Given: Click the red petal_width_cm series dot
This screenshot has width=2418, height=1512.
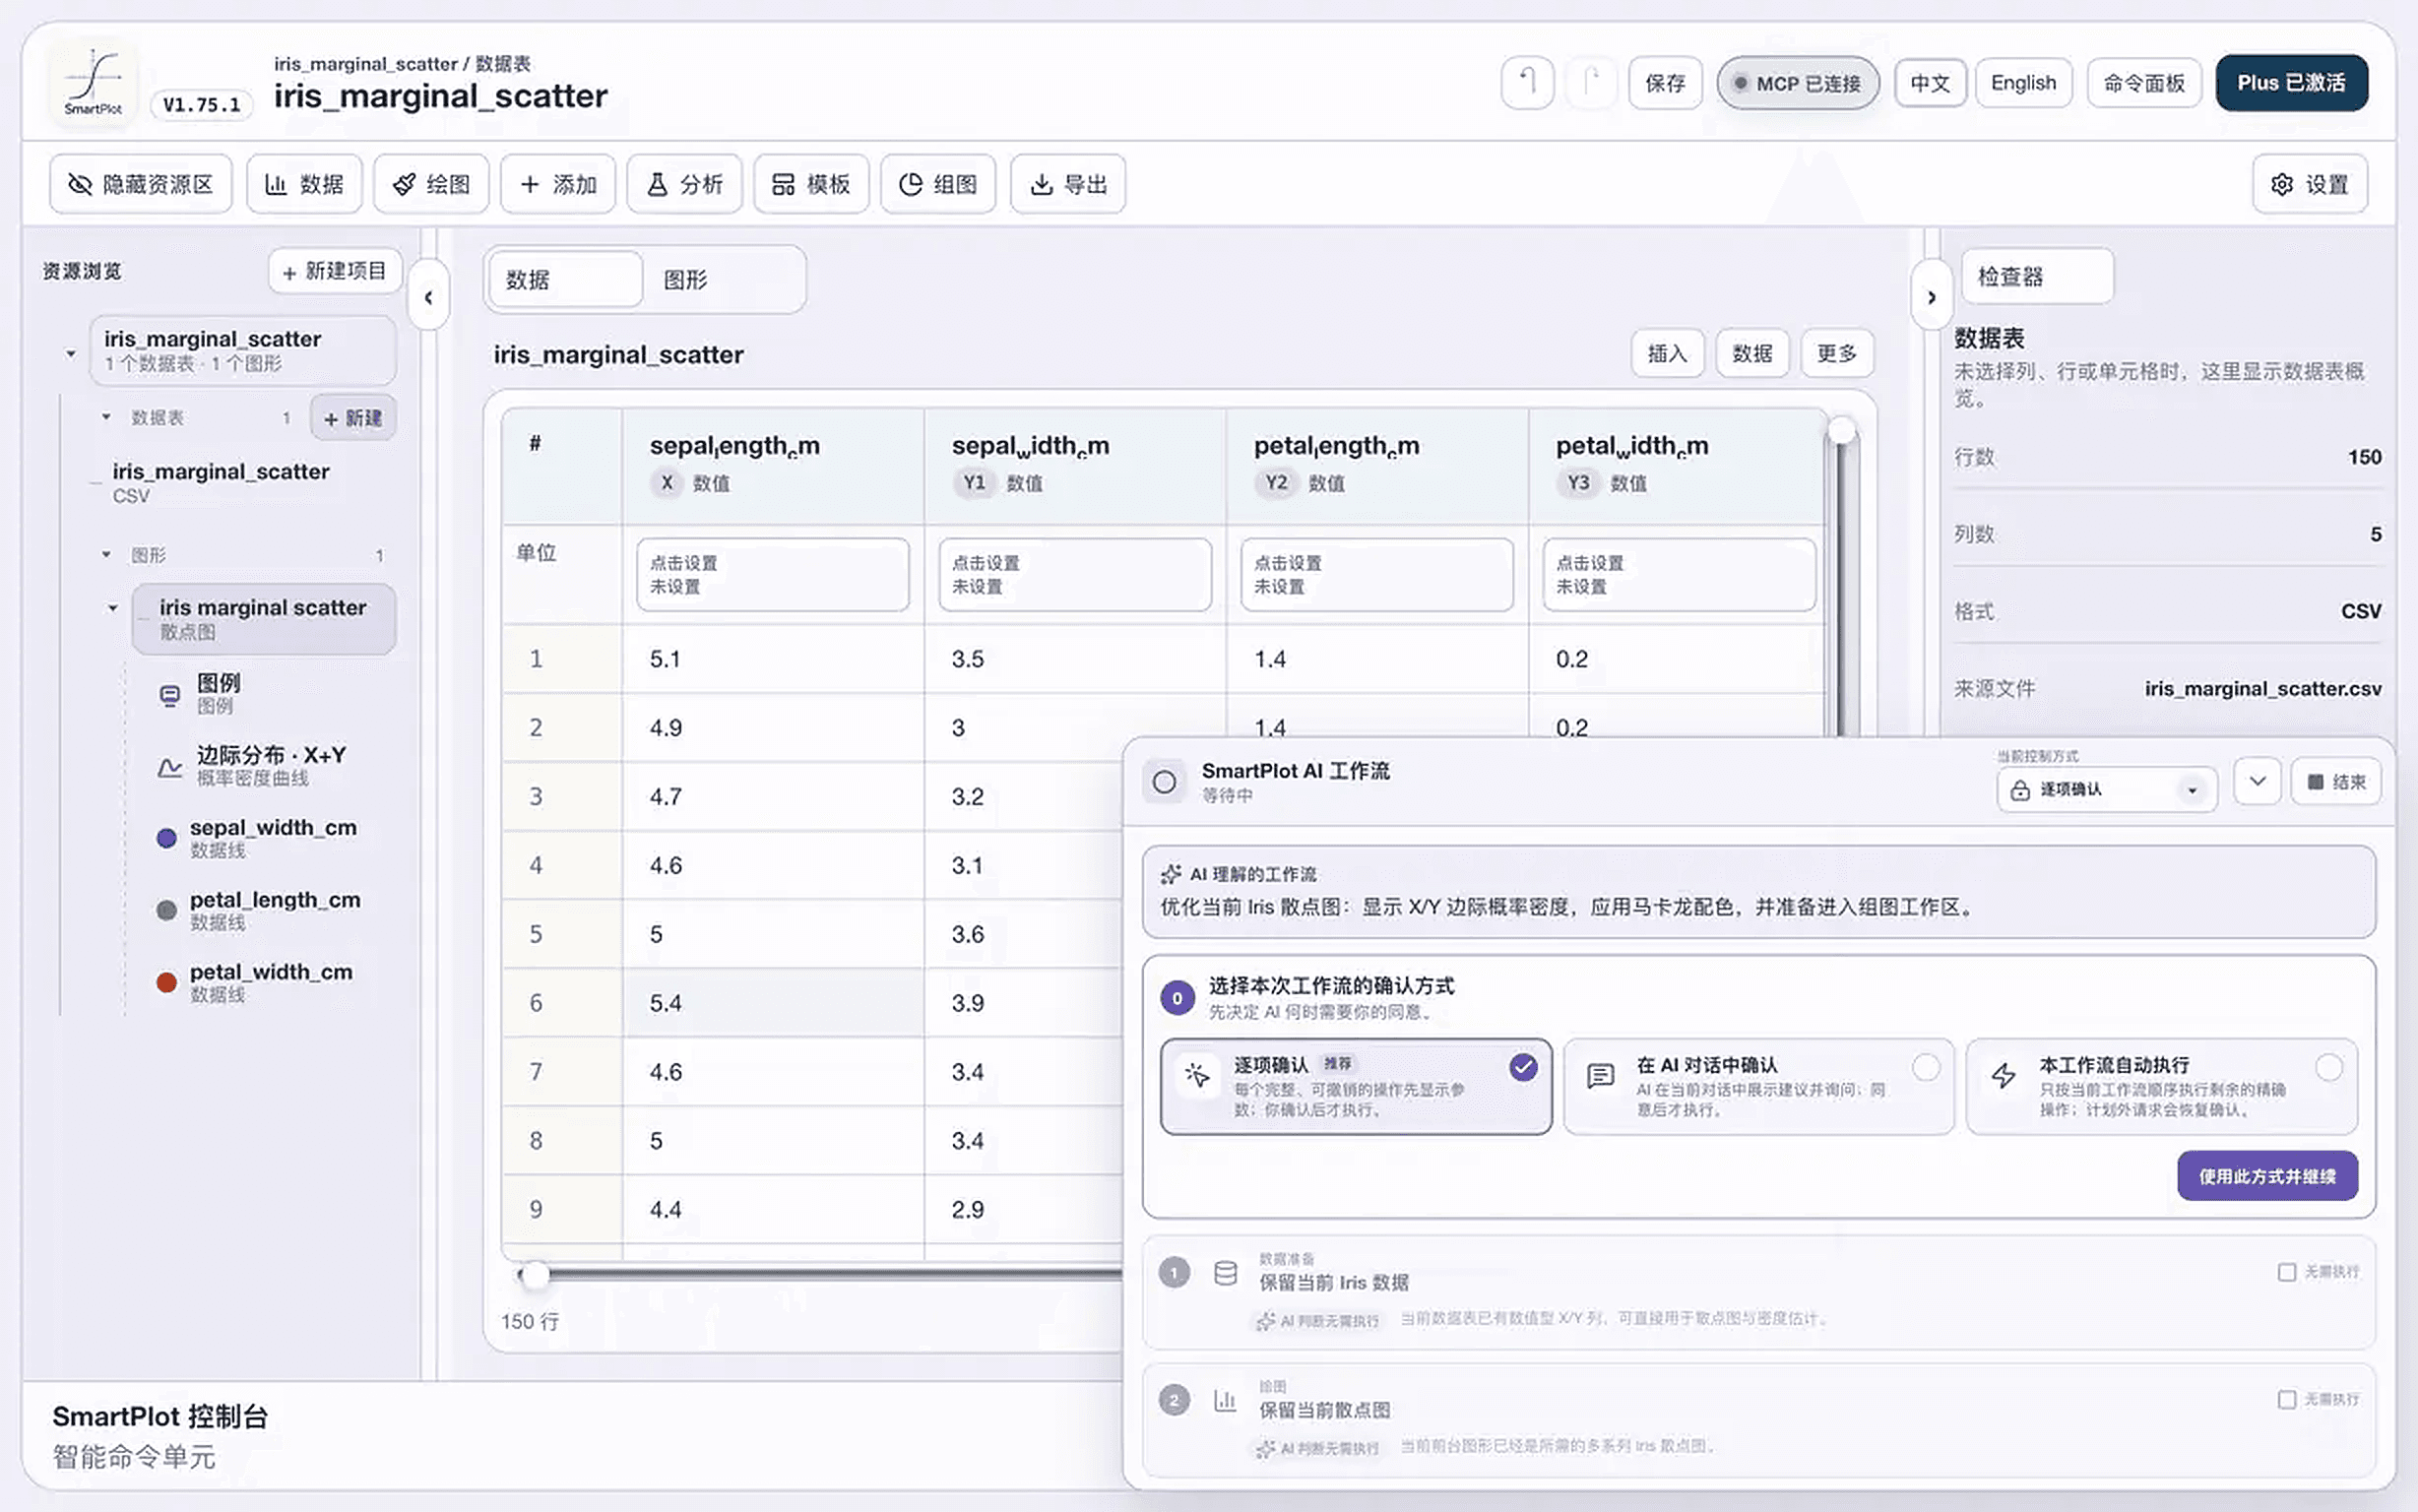Looking at the screenshot, I should (x=167, y=982).
